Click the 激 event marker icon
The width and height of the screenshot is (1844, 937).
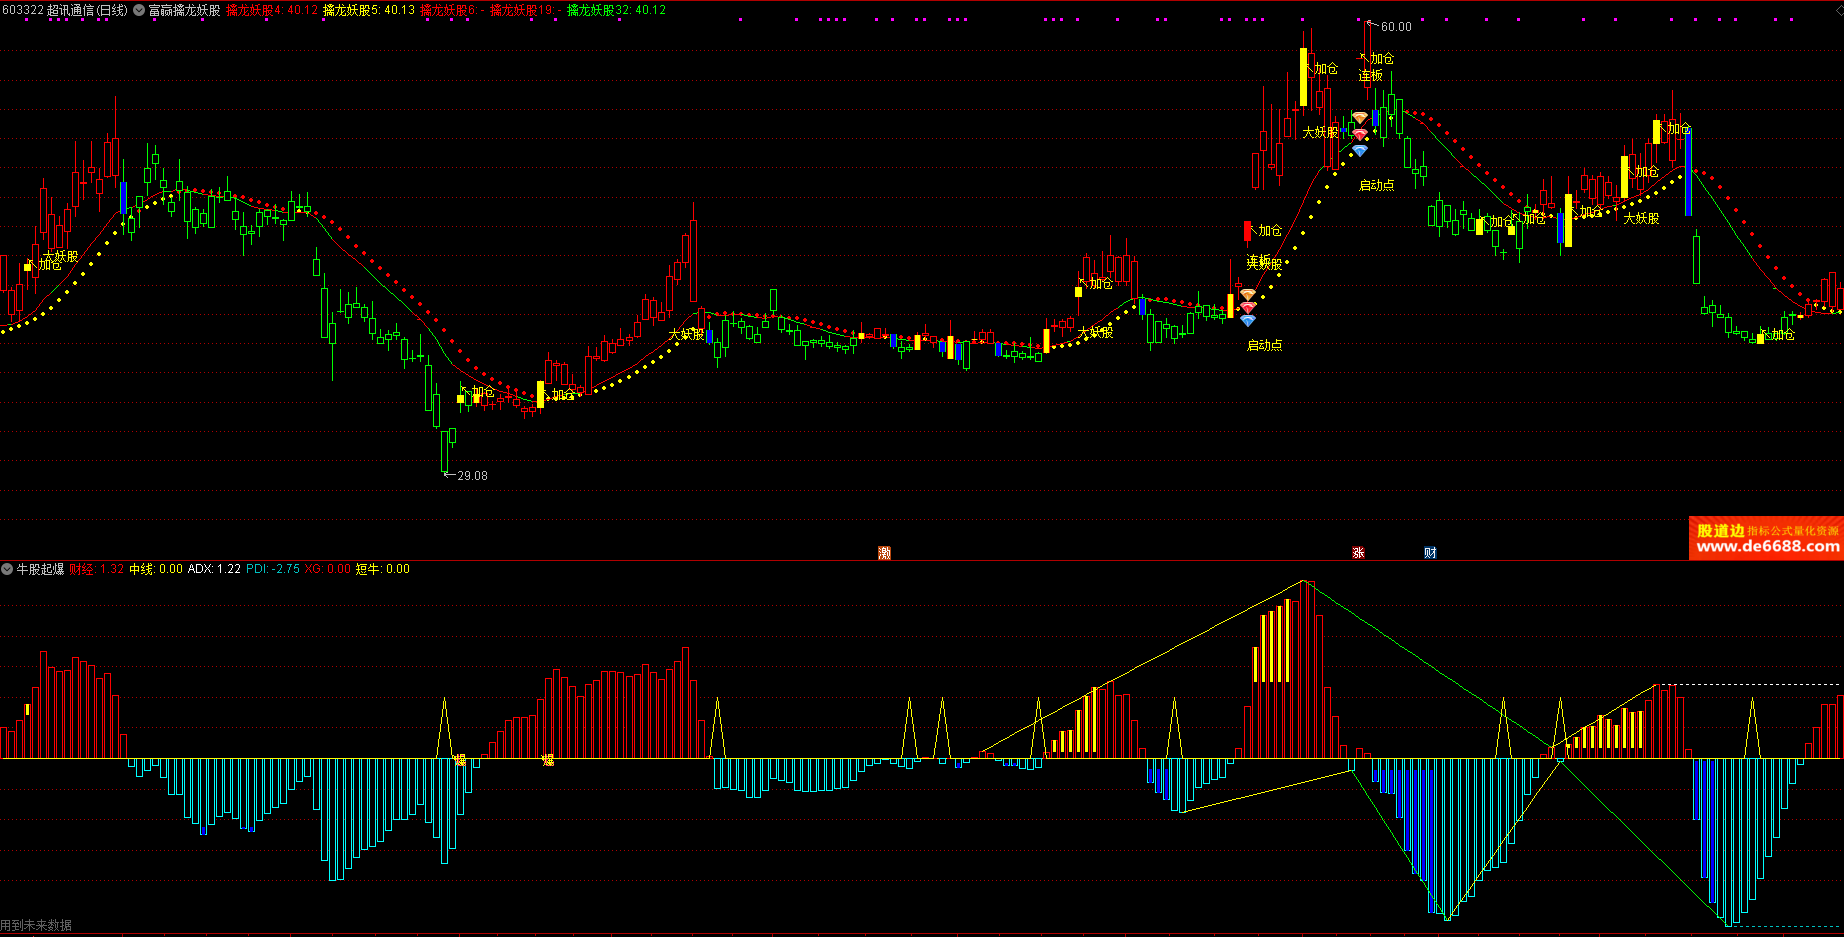(x=884, y=553)
